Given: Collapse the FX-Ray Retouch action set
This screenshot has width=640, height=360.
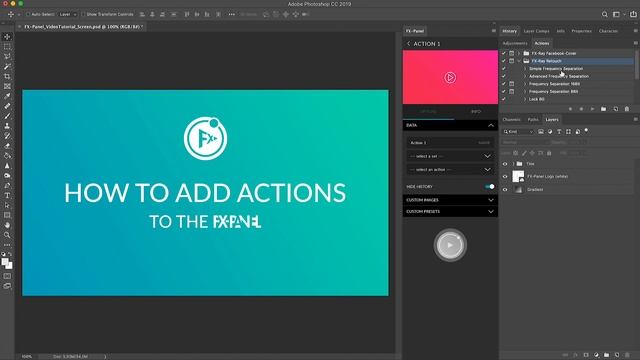Looking at the screenshot, I should (519, 61).
